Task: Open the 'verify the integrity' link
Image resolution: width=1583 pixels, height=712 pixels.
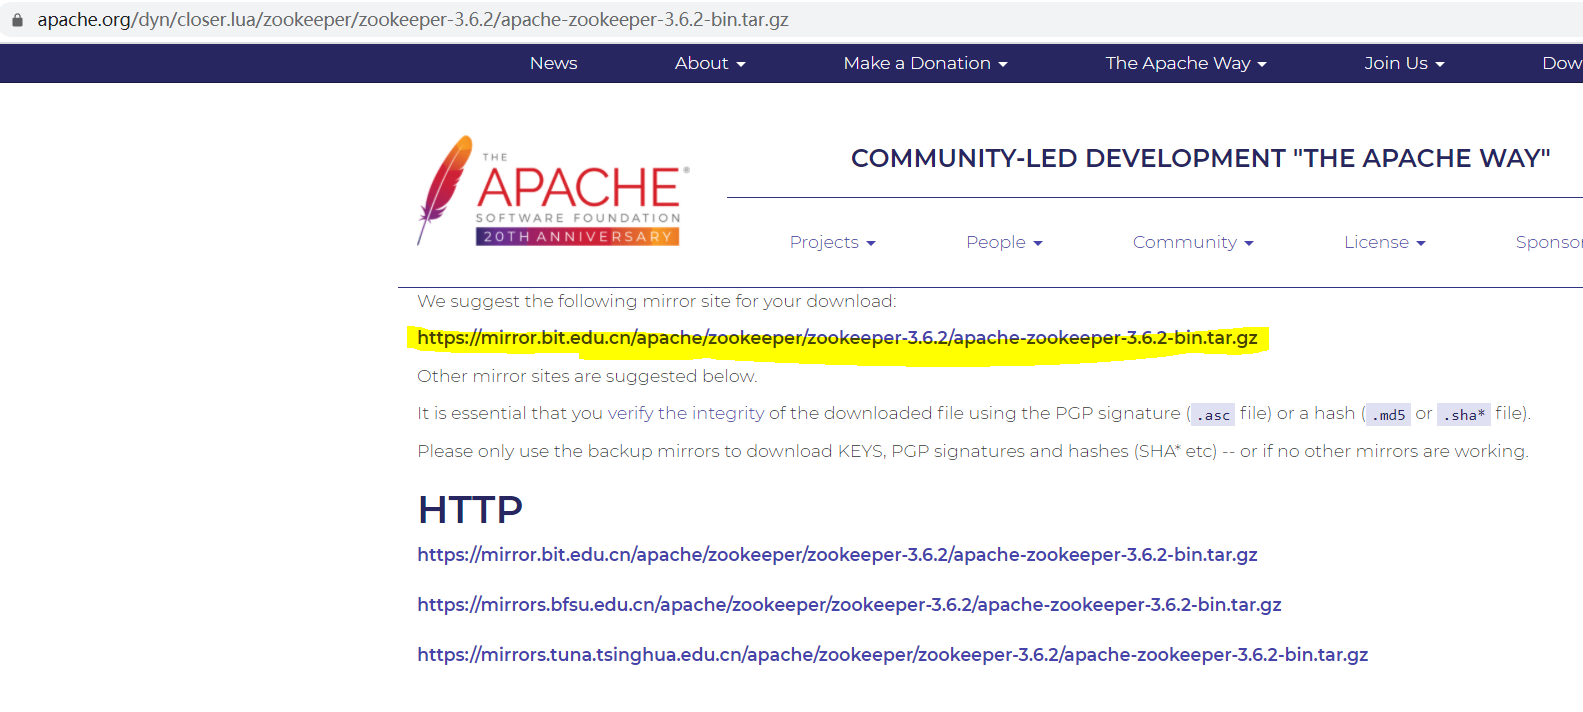Action: [x=685, y=413]
